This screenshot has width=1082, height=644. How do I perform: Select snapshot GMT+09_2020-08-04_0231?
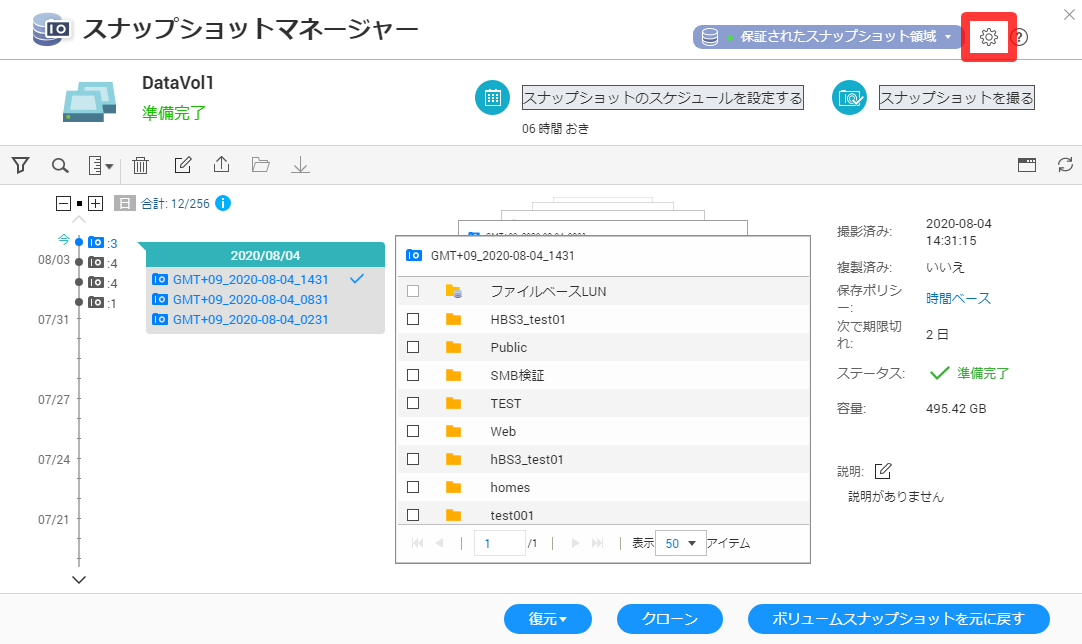[250, 320]
